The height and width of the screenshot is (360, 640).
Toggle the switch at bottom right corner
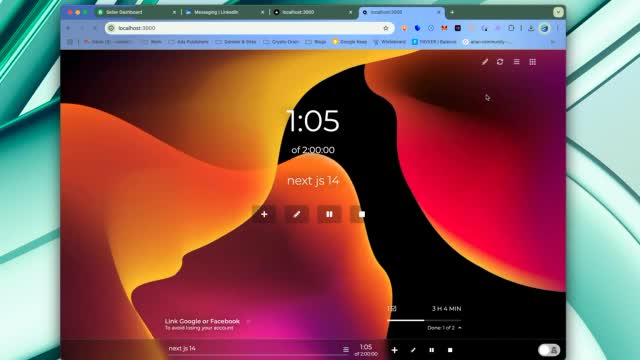[549, 350]
